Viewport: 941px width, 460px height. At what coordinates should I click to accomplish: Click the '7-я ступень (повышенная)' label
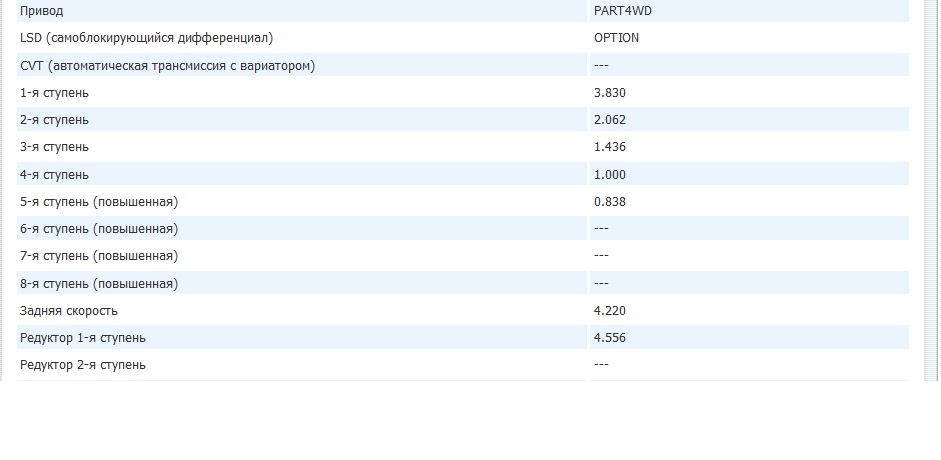tap(99, 256)
